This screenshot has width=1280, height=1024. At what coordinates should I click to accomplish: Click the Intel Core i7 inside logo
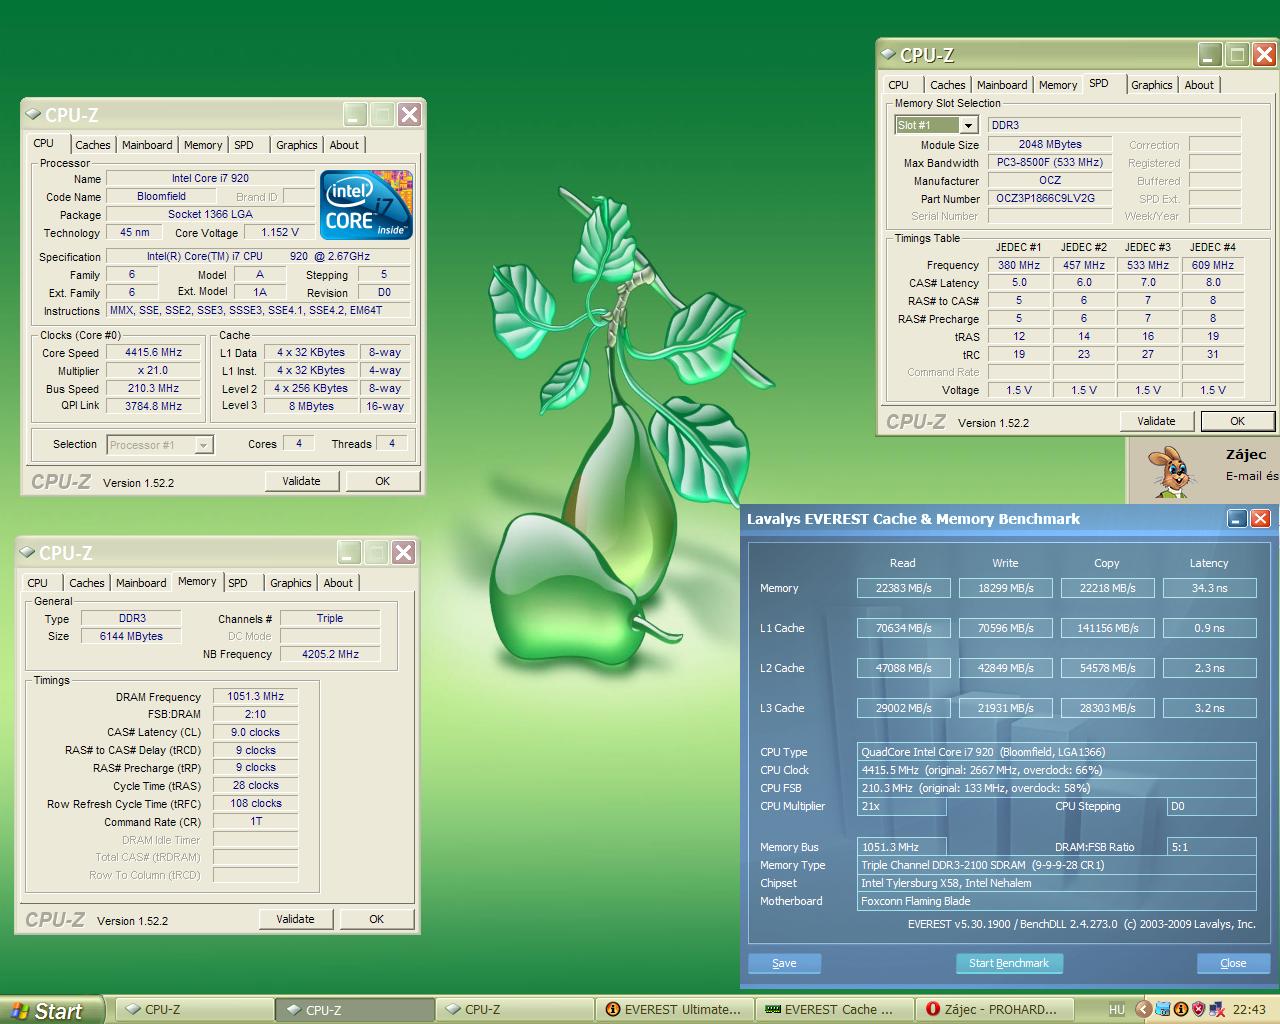point(366,204)
